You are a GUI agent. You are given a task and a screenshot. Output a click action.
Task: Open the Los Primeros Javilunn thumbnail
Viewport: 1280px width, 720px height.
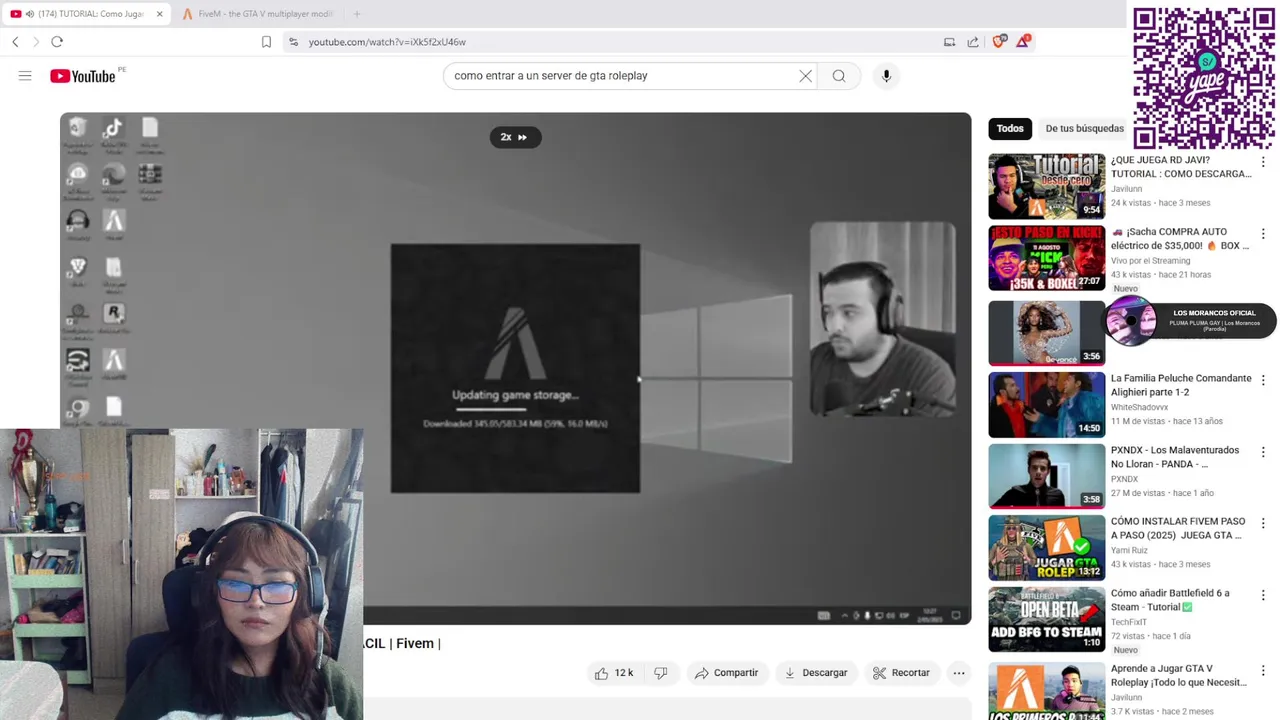pos(1046,691)
